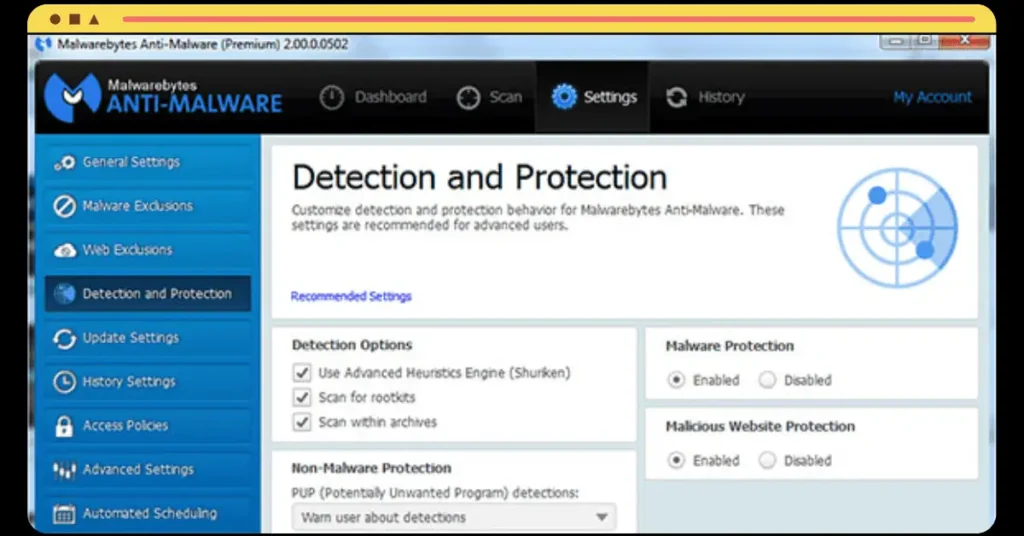Click the Automated Scheduling calendar icon
The height and width of the screenshot is (536, 1024).
pos(64,514)
